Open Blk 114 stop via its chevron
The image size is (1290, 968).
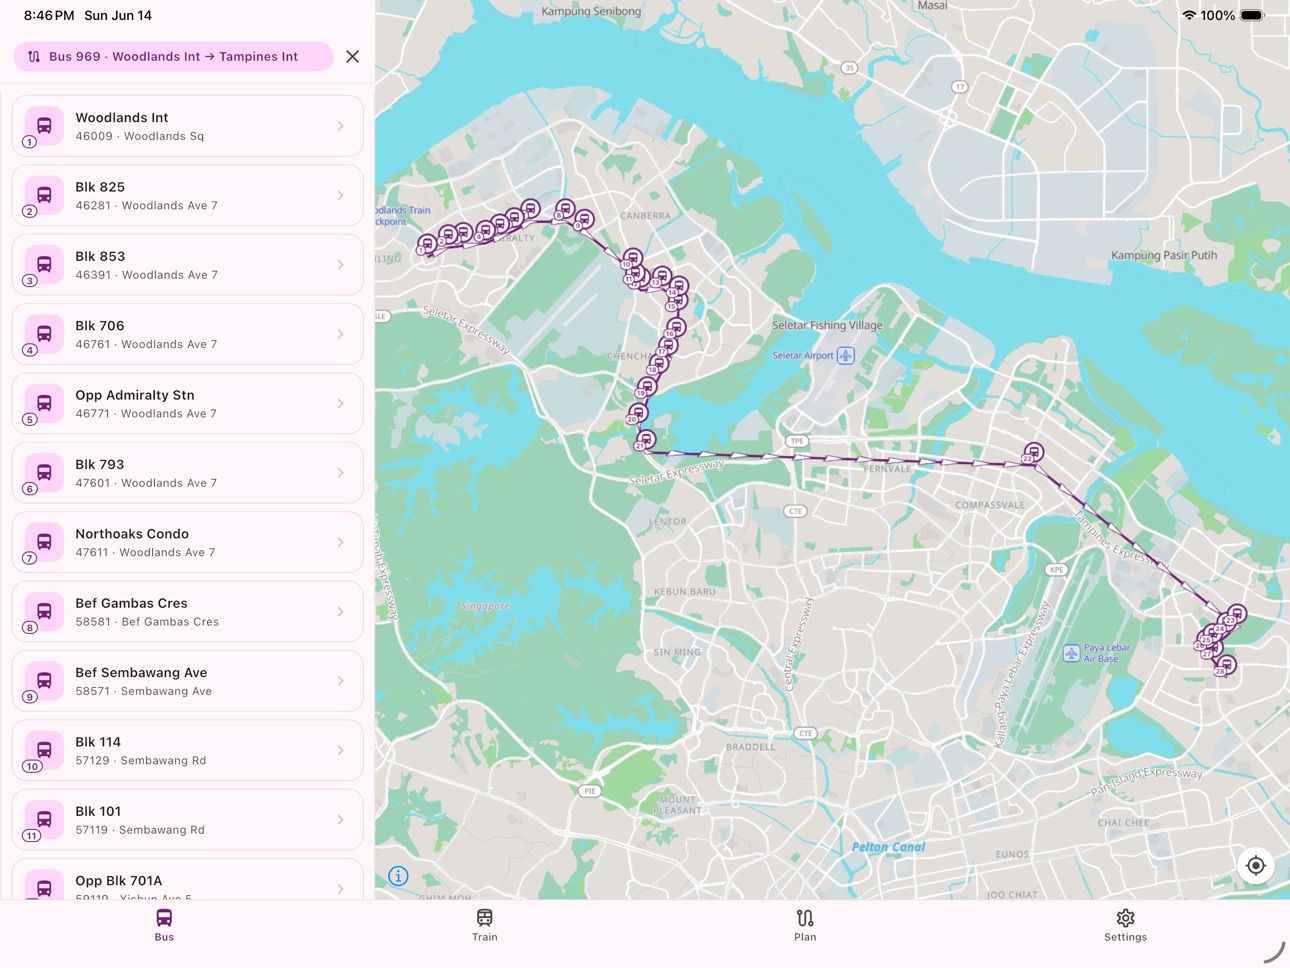pyautogui.click(x=340, y=750)
